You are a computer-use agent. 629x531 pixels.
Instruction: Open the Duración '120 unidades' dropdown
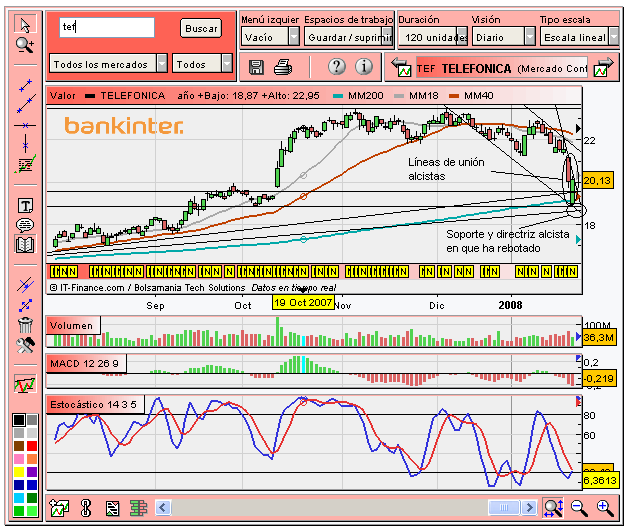pos(433,37)
